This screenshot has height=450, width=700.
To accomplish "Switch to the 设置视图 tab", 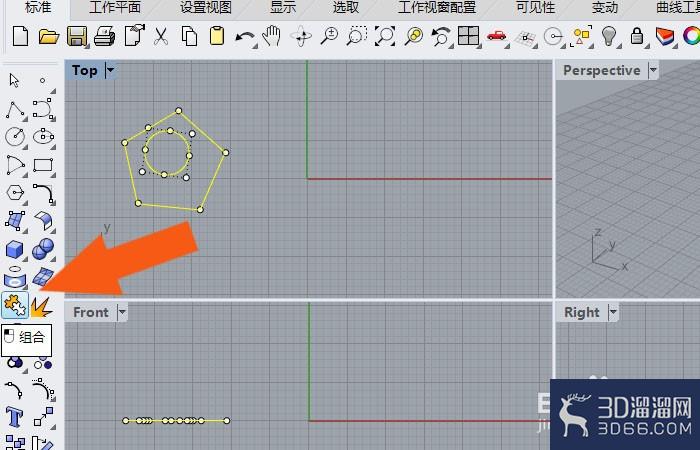I will 206,7.
